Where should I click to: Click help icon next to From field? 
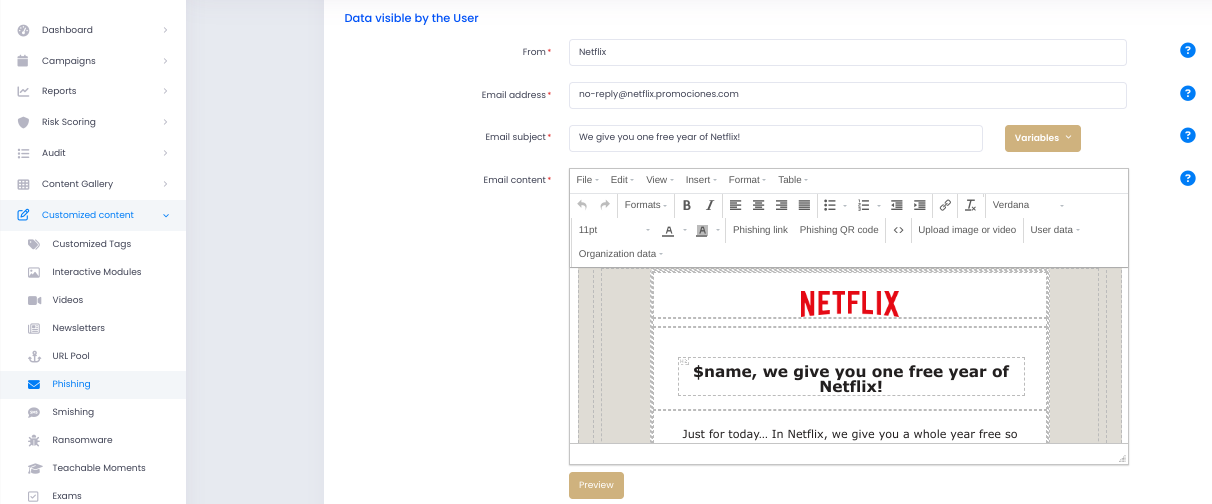tap(1188, 50)
